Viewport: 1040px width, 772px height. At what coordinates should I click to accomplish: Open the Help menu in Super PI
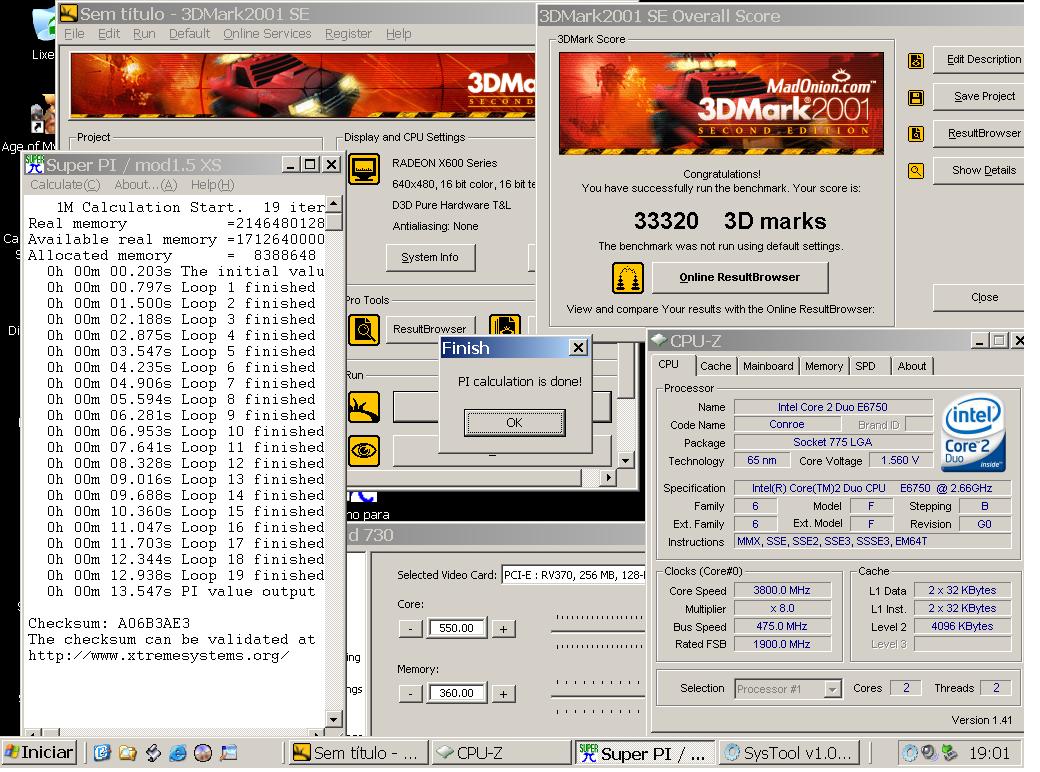click(x=212, y=185)
